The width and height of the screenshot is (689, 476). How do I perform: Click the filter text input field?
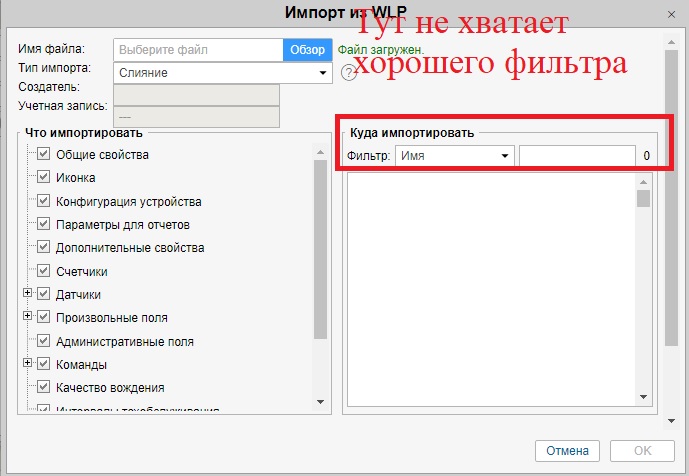click(577, 156)
